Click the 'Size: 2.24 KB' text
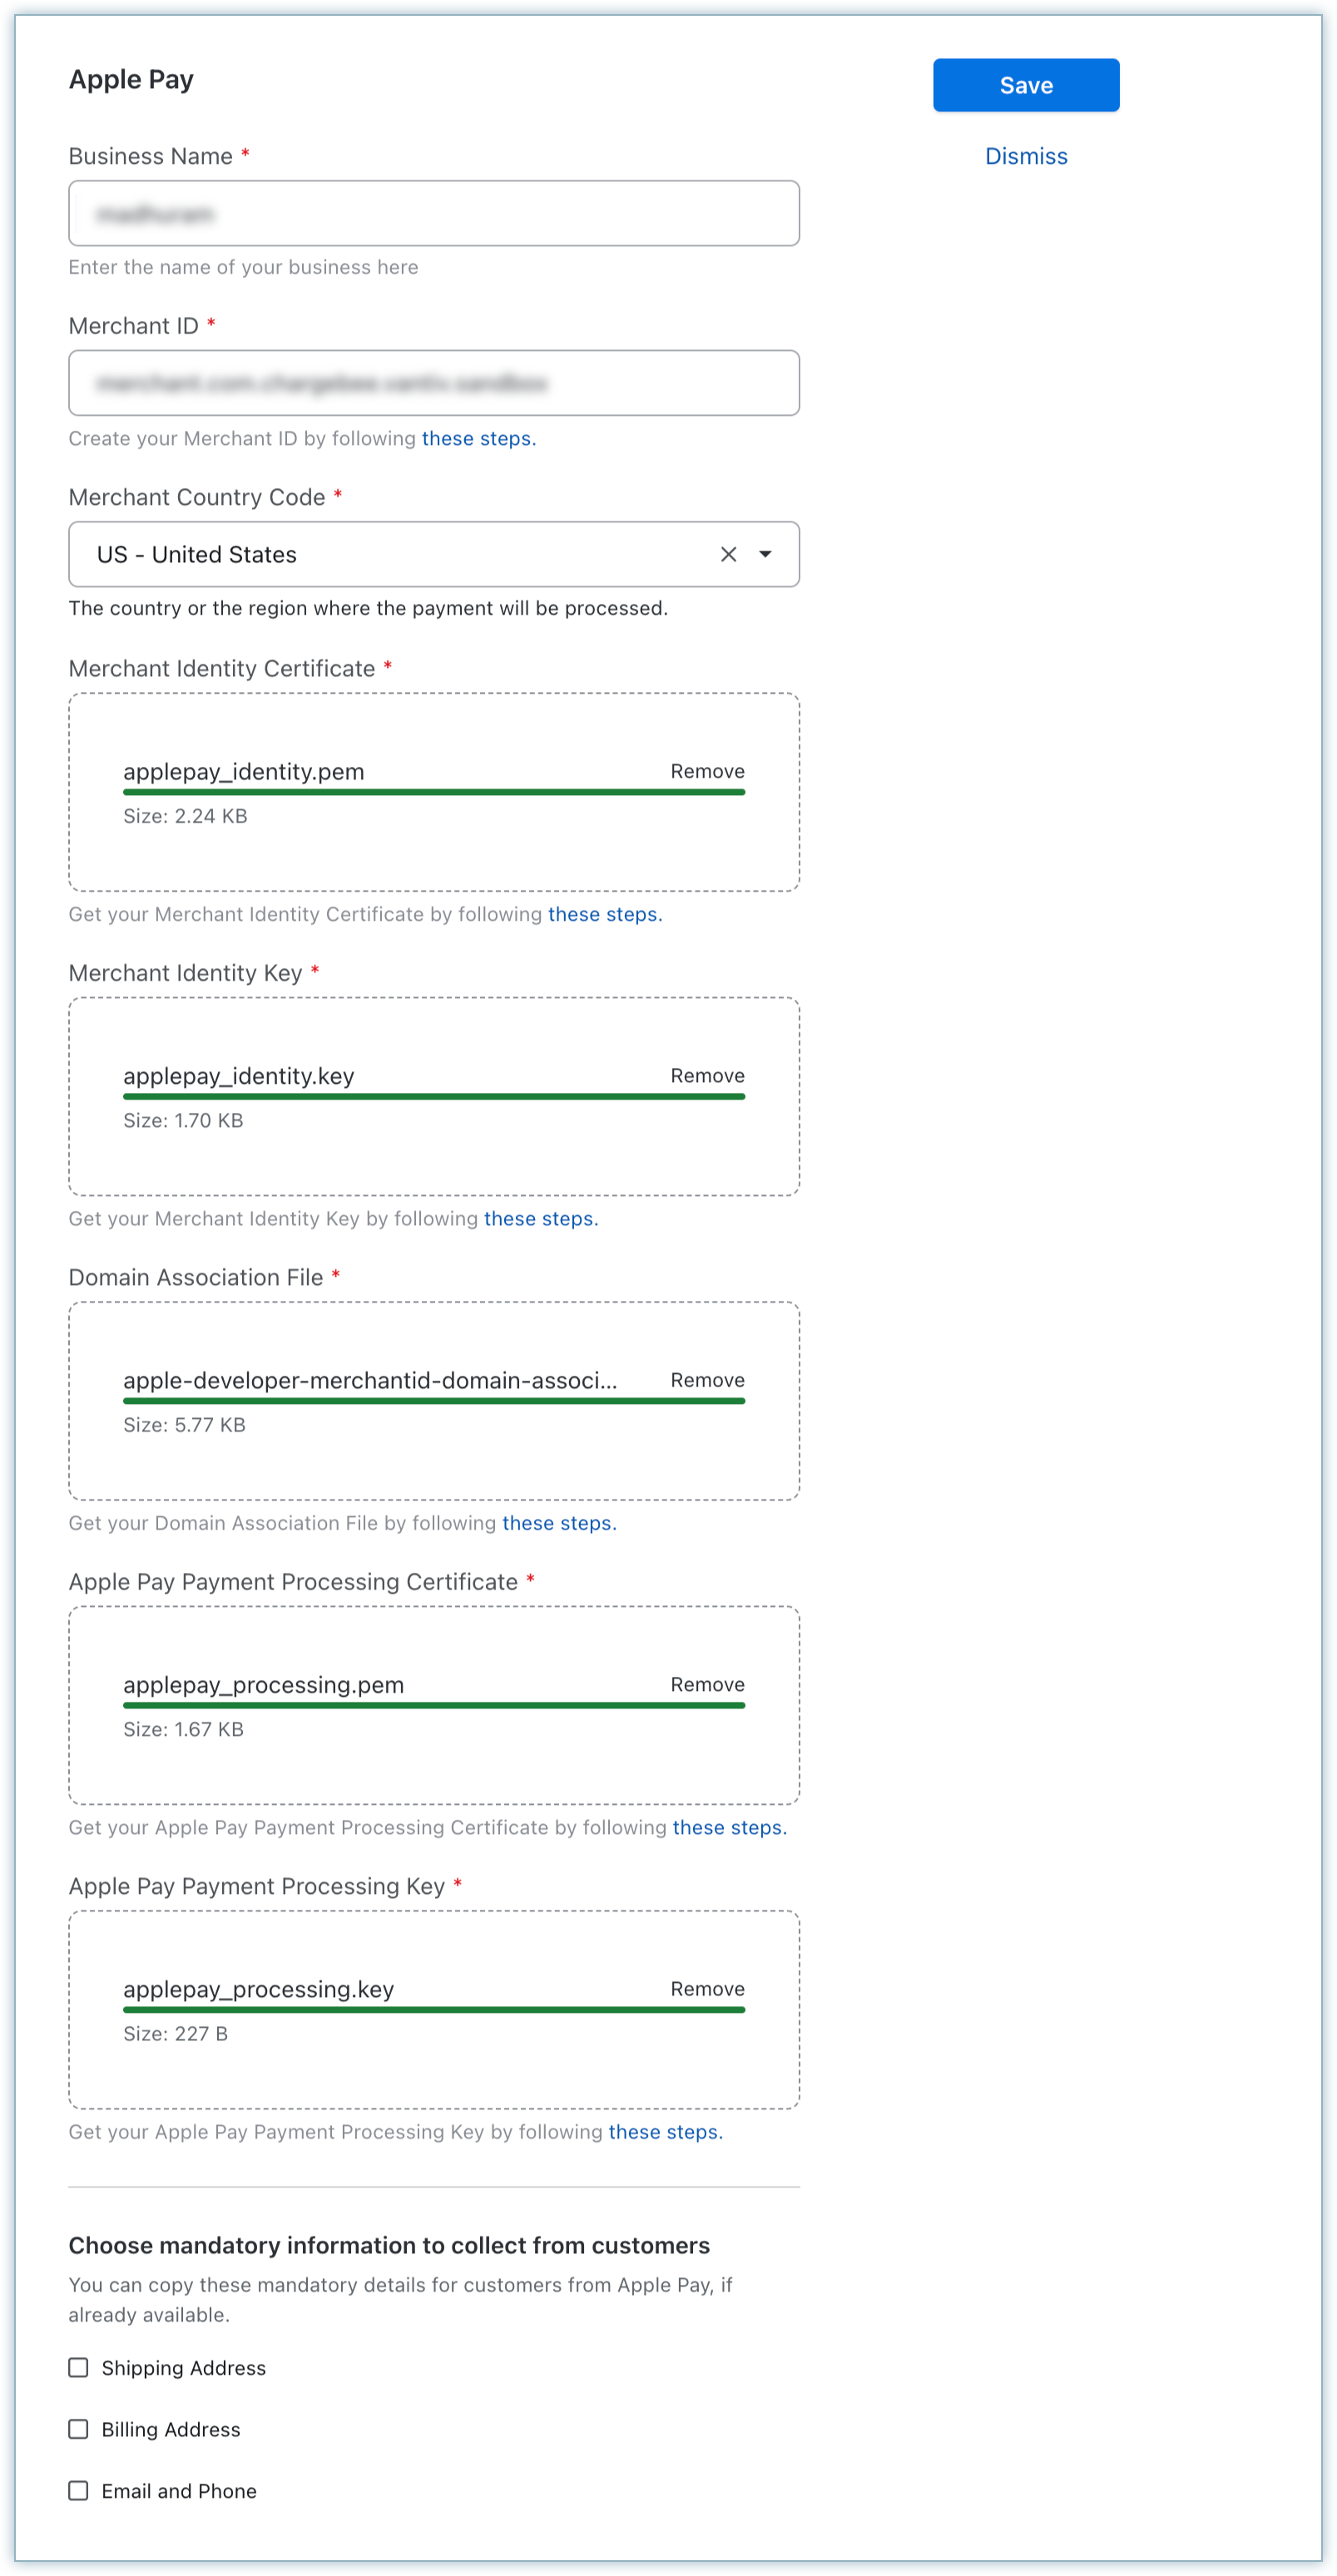Screen dimensions: 1337x2576 [185, 816]
